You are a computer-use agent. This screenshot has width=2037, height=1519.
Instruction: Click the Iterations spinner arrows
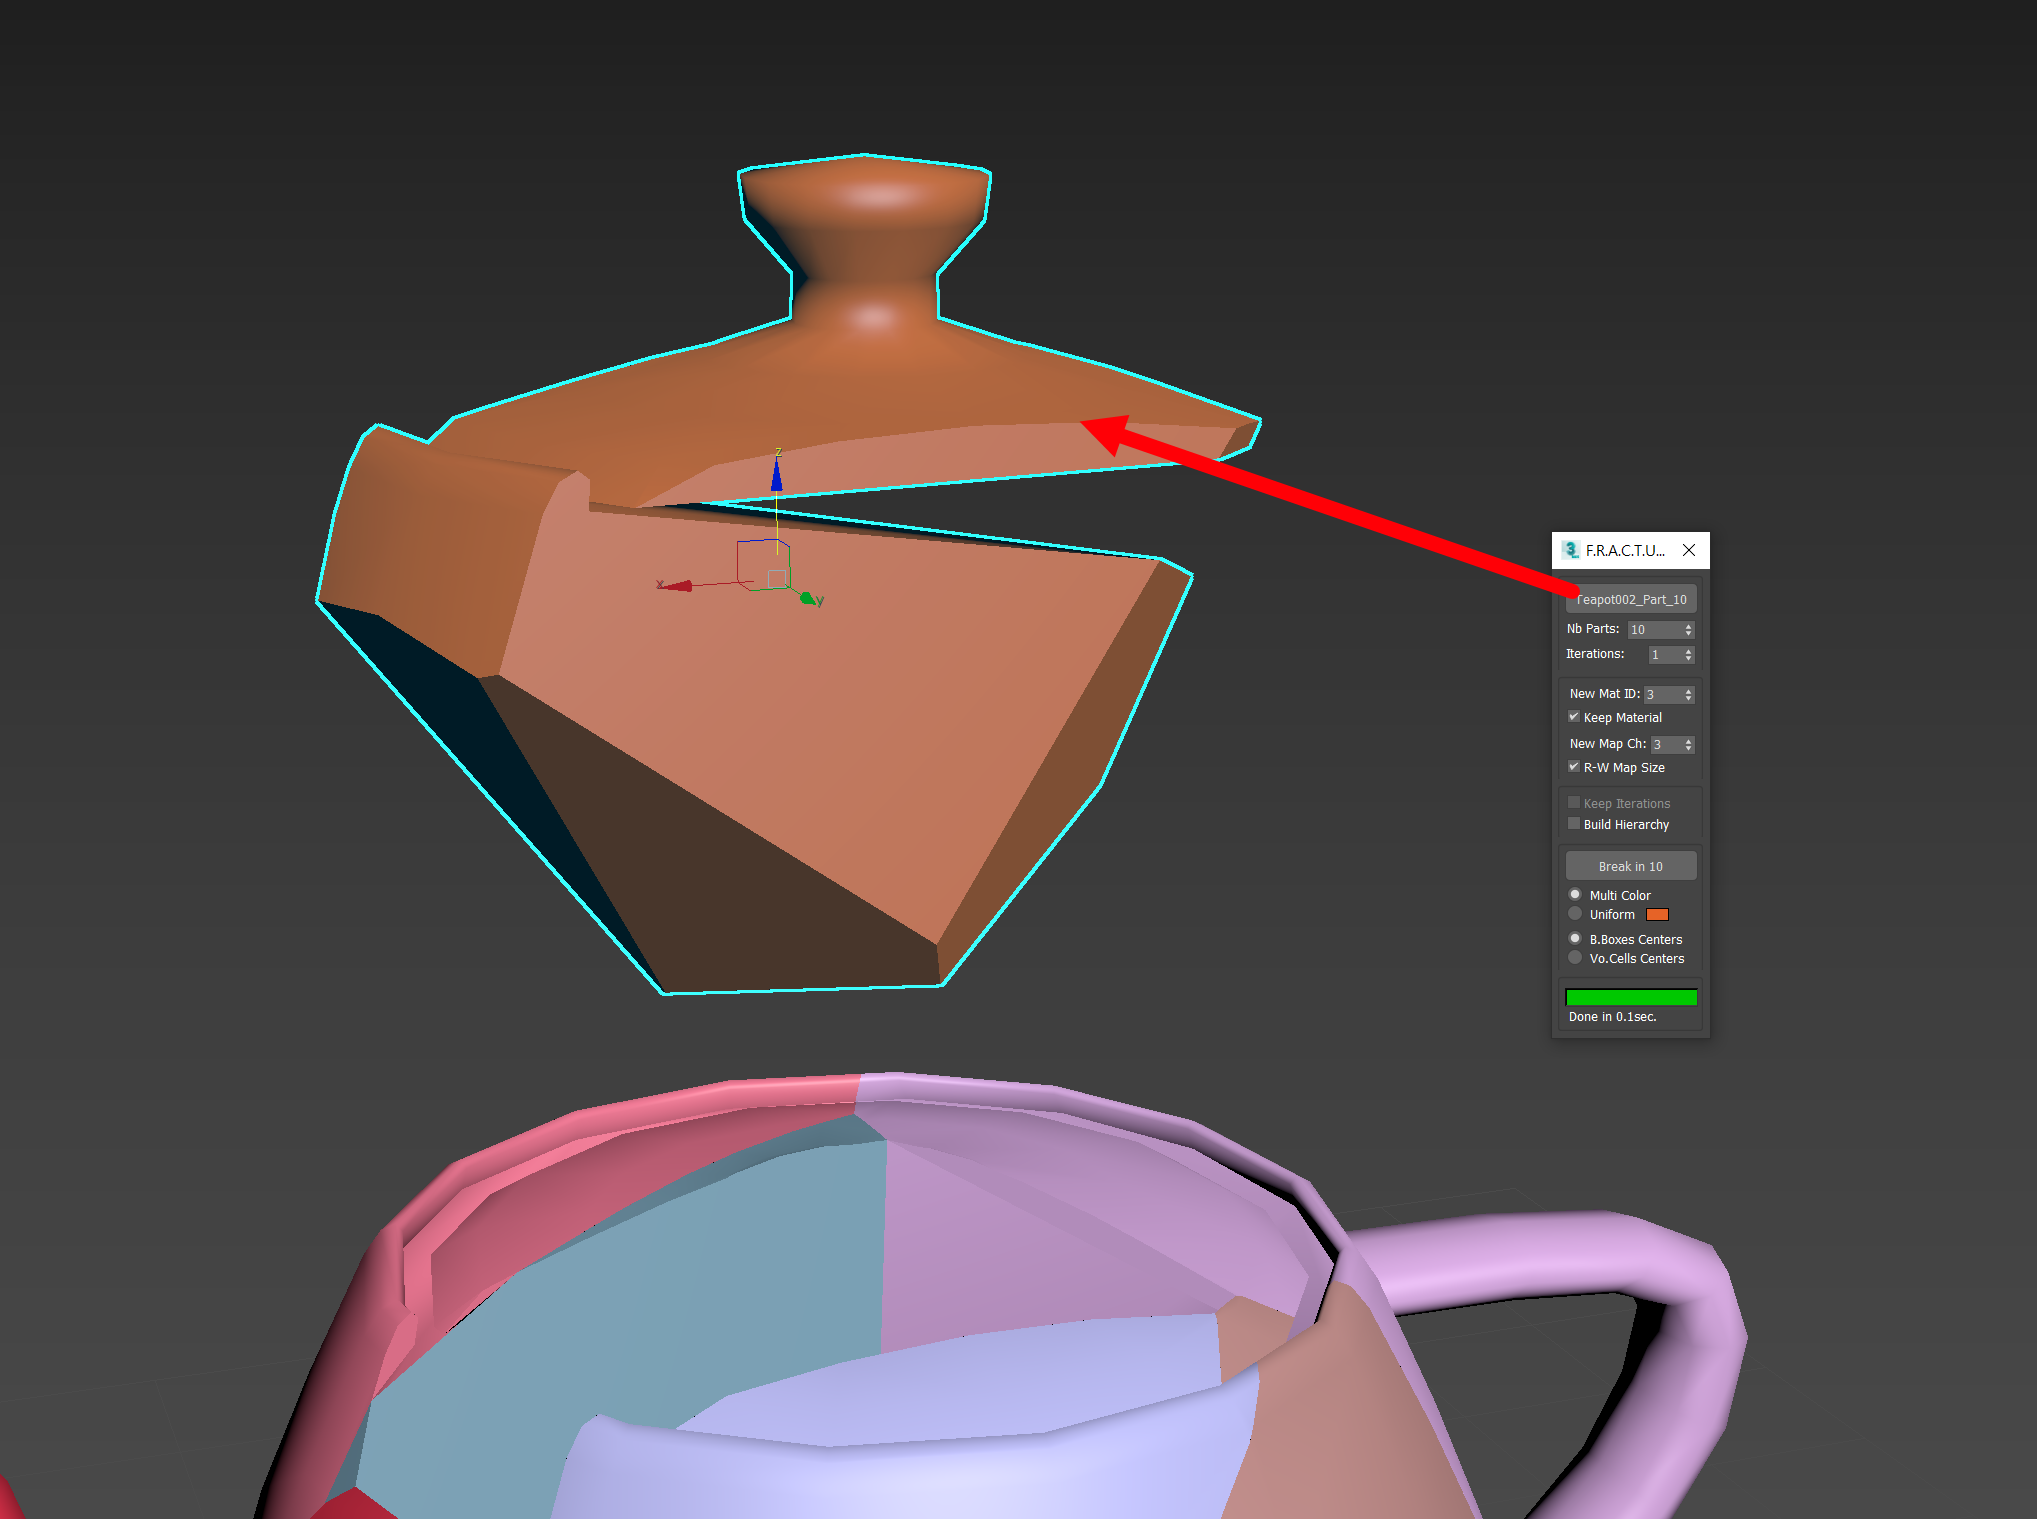point(1689,654)
